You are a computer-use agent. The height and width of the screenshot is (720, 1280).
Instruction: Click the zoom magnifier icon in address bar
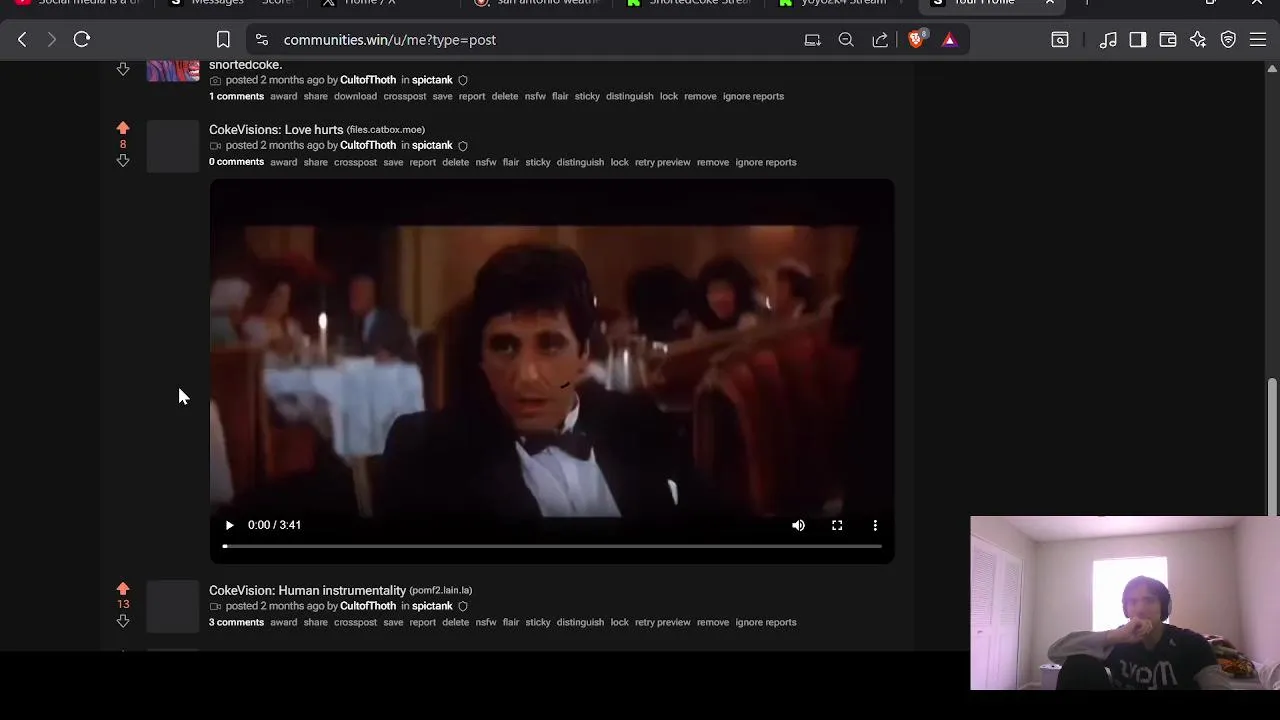(846, 40)
